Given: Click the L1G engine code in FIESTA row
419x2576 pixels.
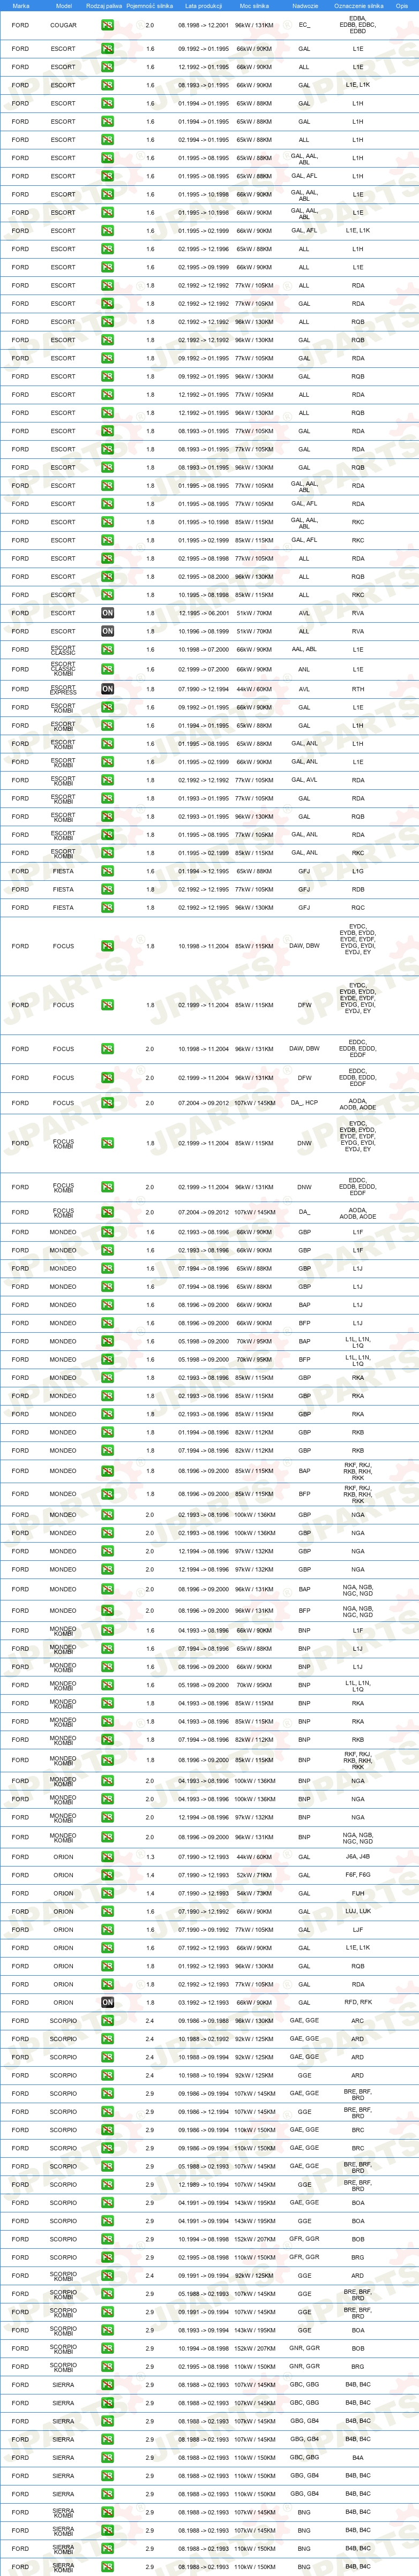Looking at the screenshot, I should click(x=358, y=871).
